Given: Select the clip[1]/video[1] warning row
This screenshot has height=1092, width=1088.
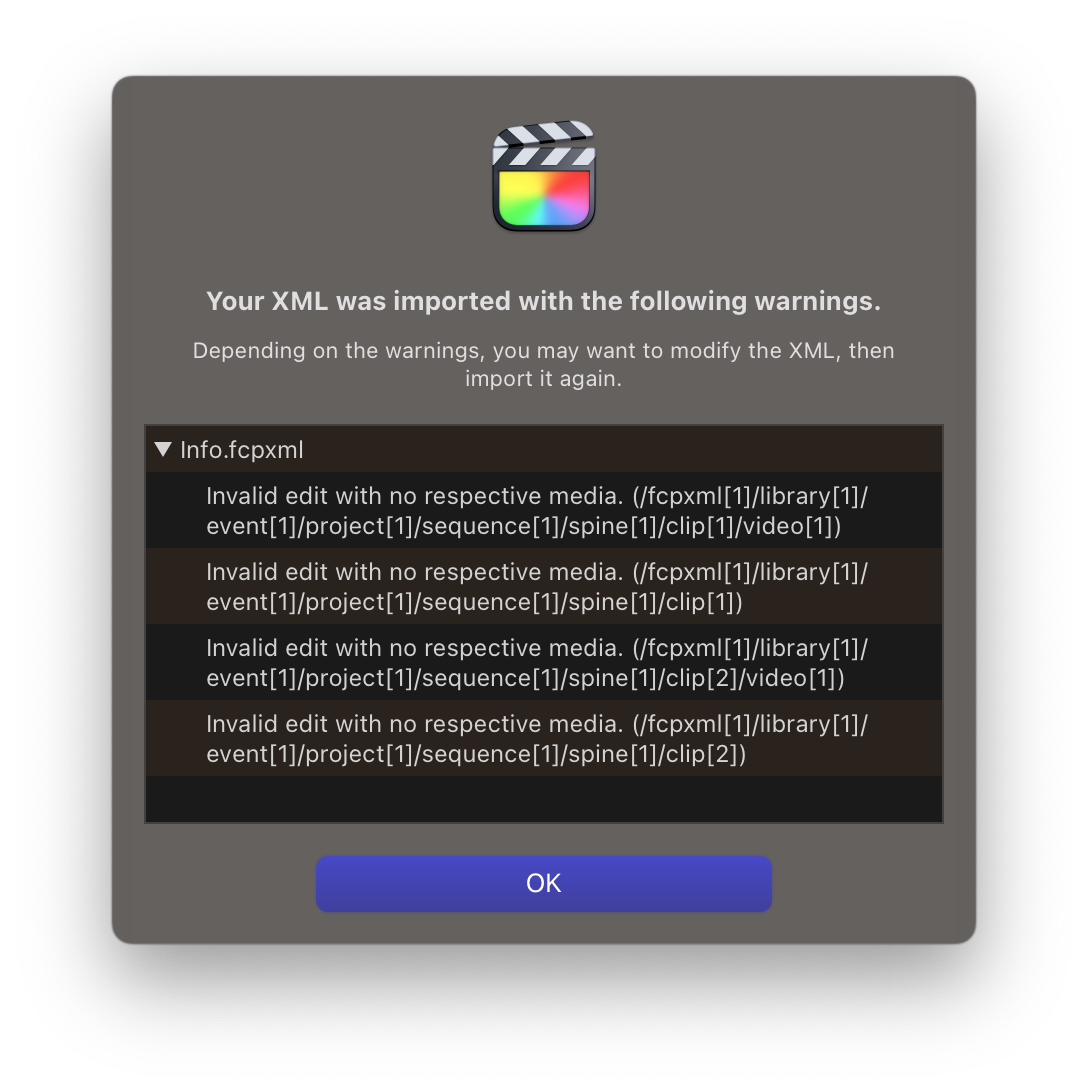Looking at the screenshot, I should (x=544, y=510).
